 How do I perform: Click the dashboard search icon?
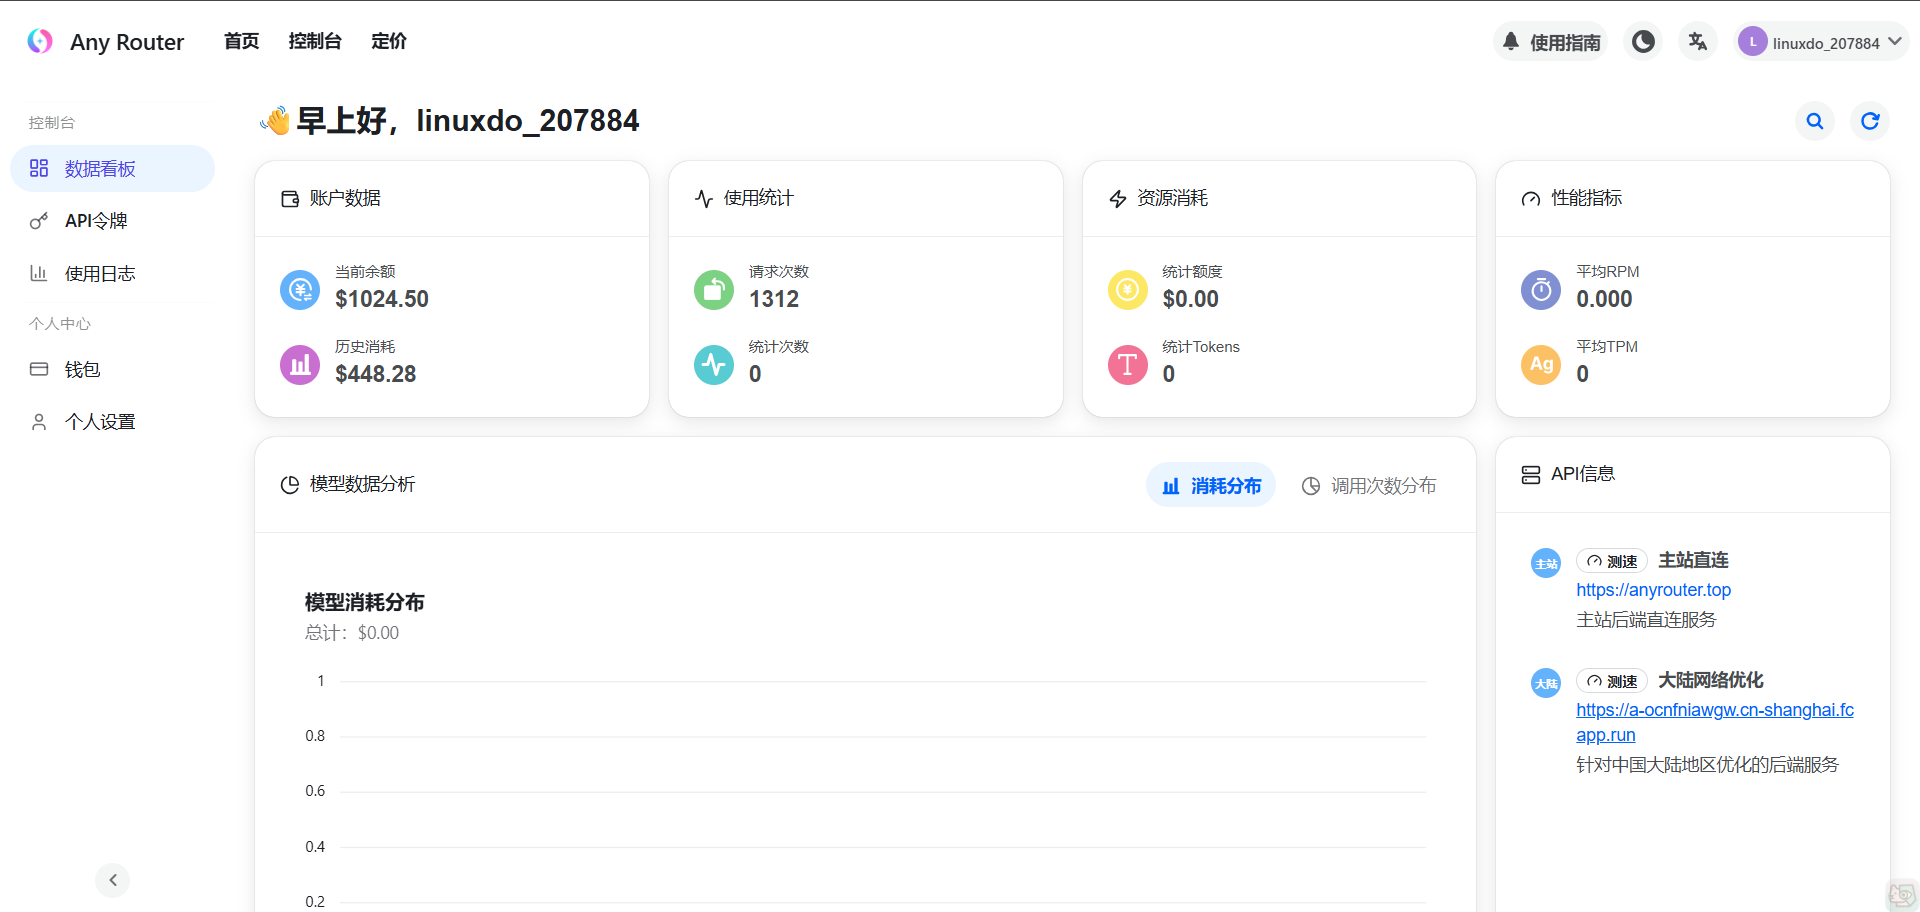click(1815, 121)
